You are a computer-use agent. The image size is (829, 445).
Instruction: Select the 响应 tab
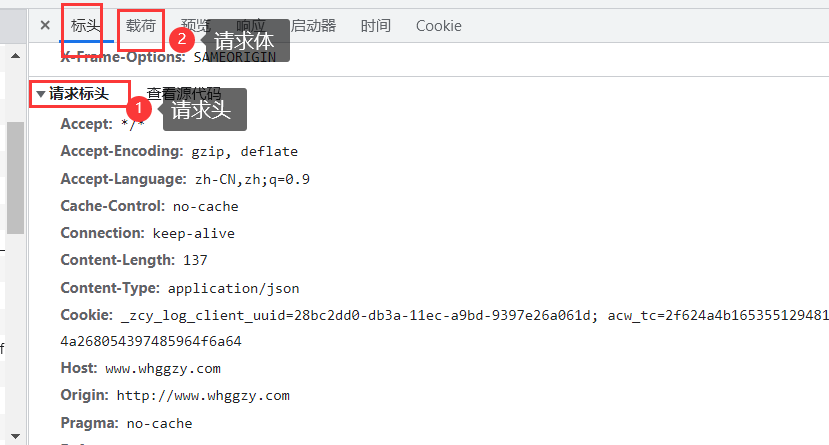pos(252,26)
